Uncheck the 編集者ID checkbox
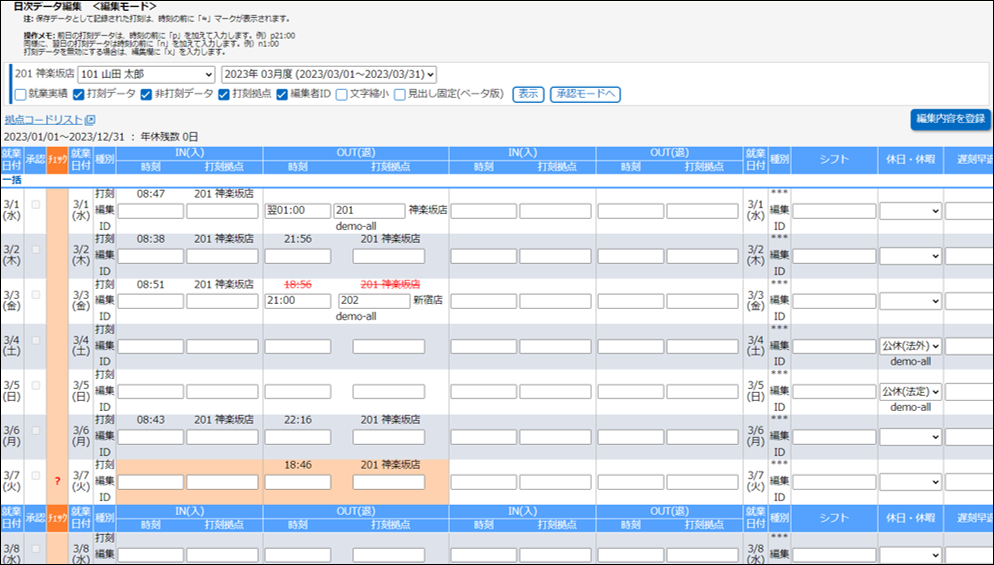The image size is (994, 565). click(282, 95)
